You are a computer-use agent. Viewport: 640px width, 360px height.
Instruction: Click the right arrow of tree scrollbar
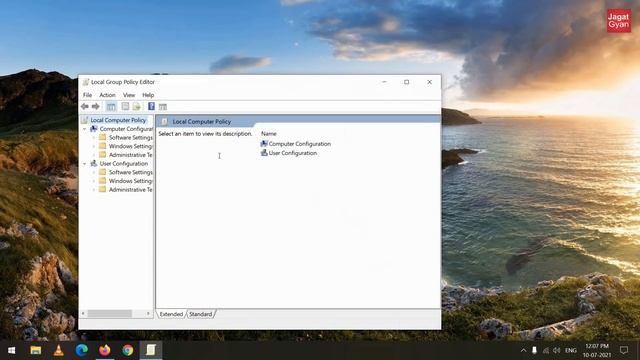[x=148, y=313]
